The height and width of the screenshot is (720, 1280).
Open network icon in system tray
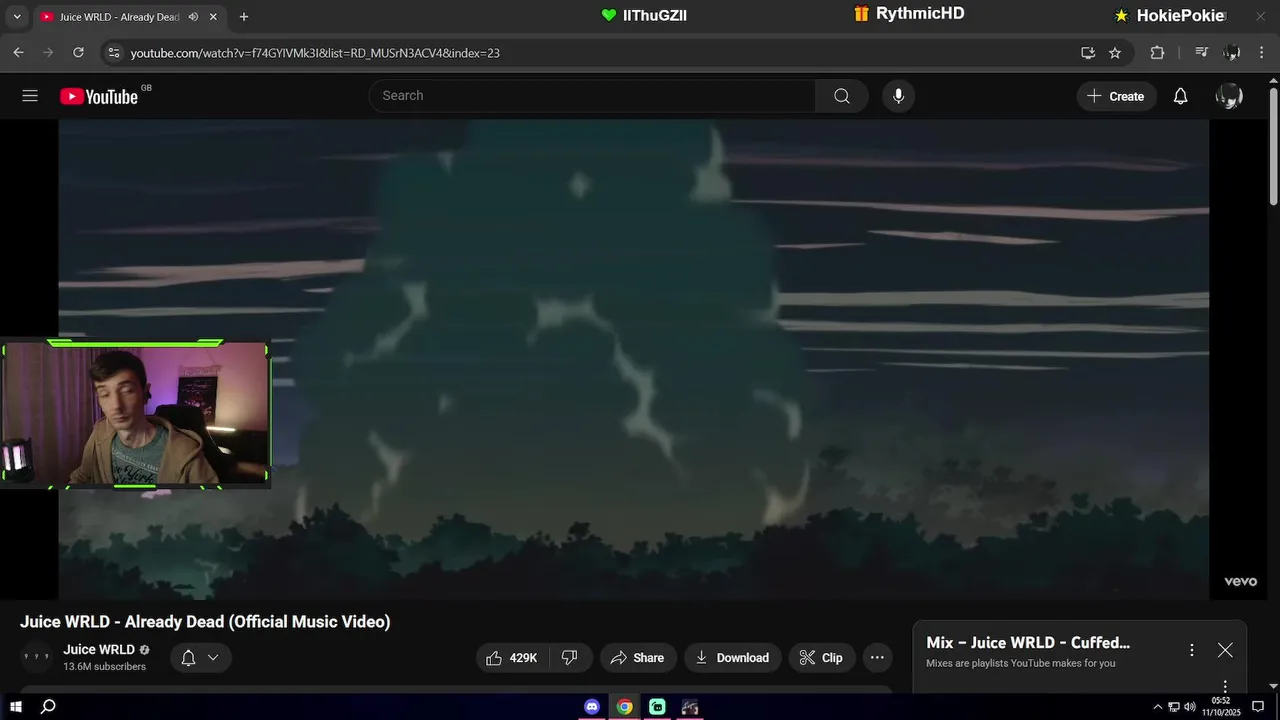point(1174,707)
